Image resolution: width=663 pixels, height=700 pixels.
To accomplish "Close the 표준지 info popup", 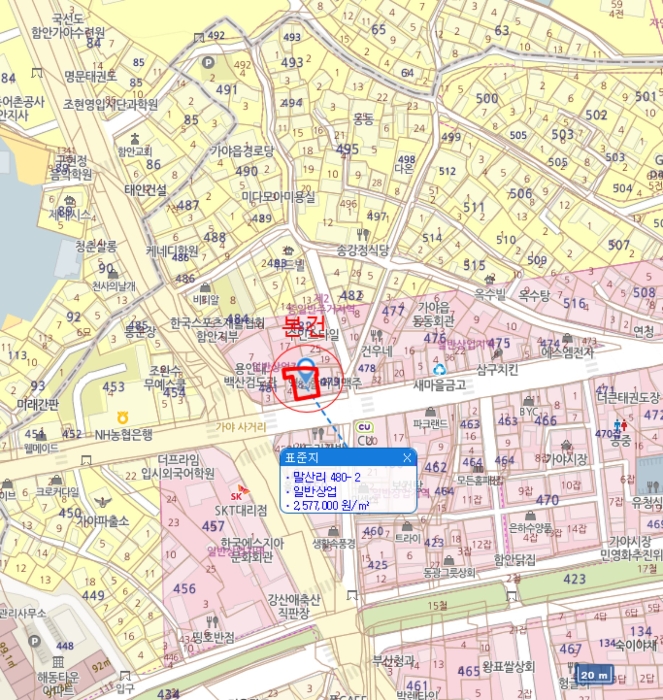I will tap(406, 457).
